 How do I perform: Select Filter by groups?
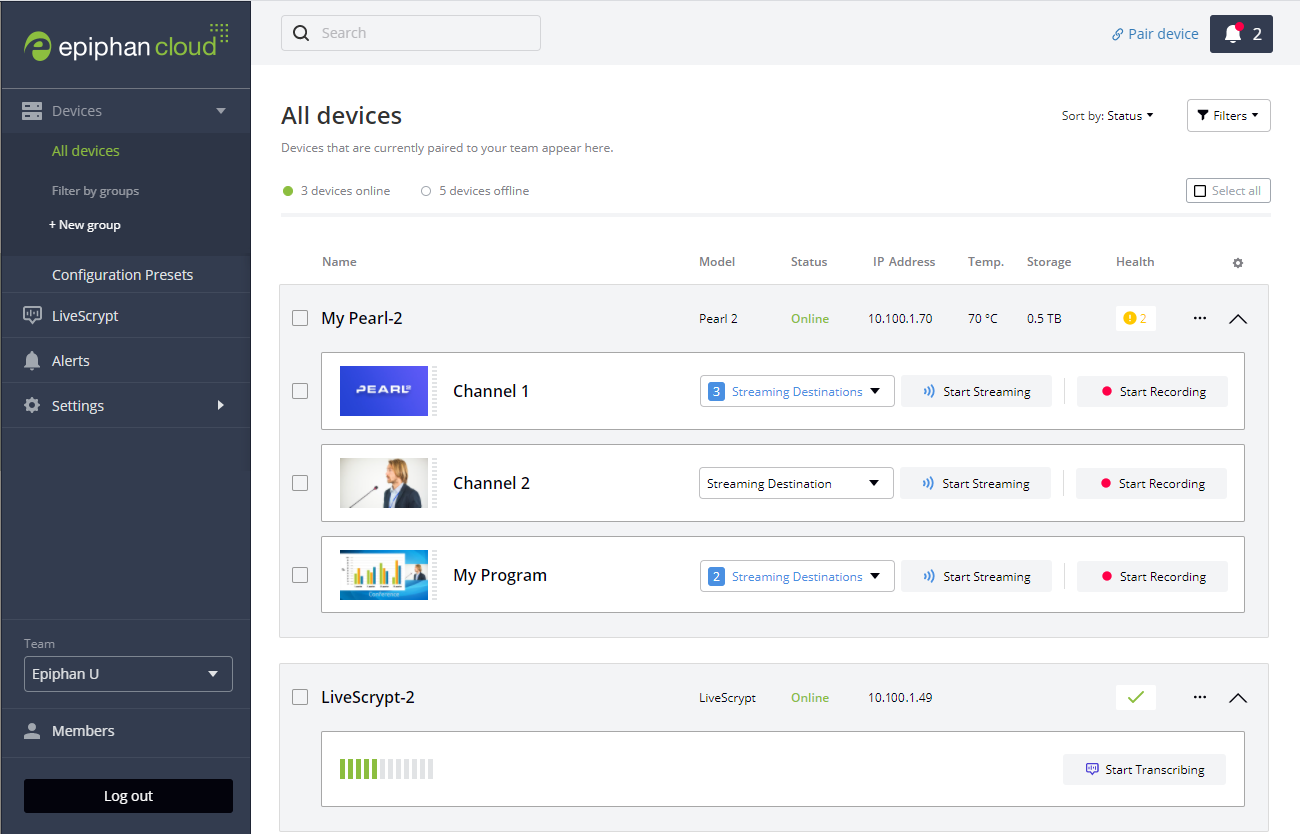96,191
